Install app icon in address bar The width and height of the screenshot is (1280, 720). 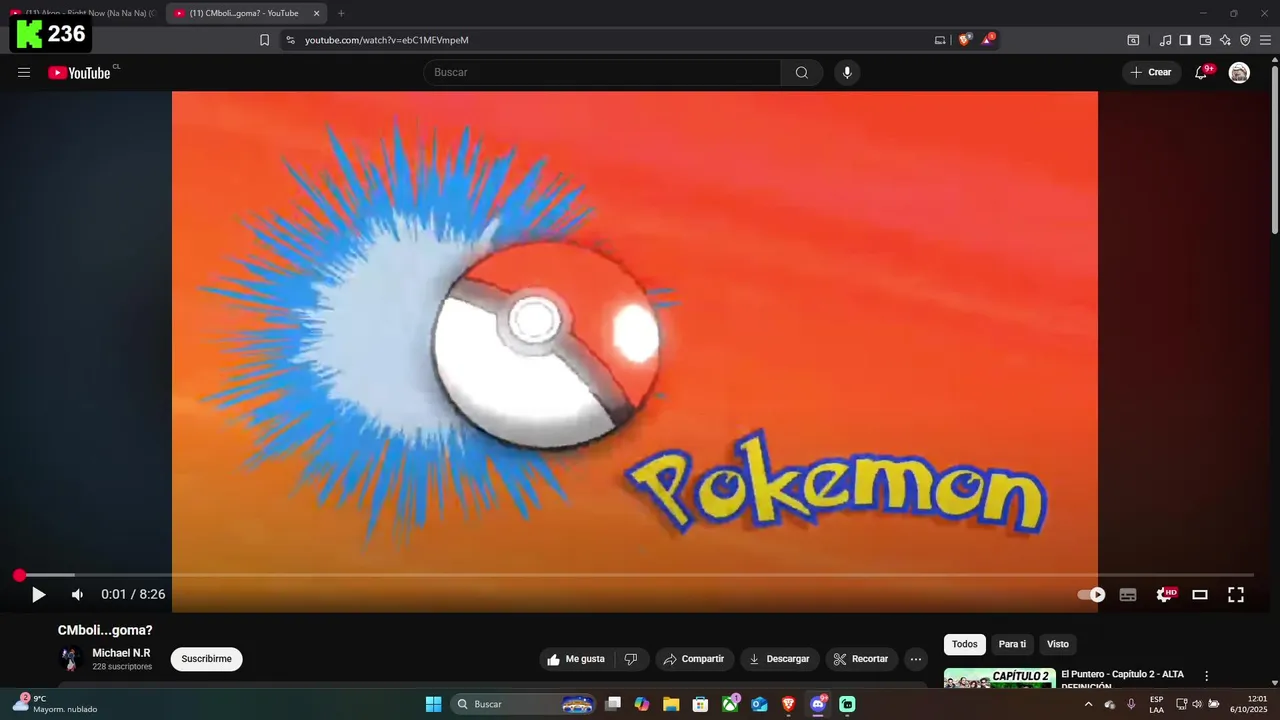tap(940, 40)
